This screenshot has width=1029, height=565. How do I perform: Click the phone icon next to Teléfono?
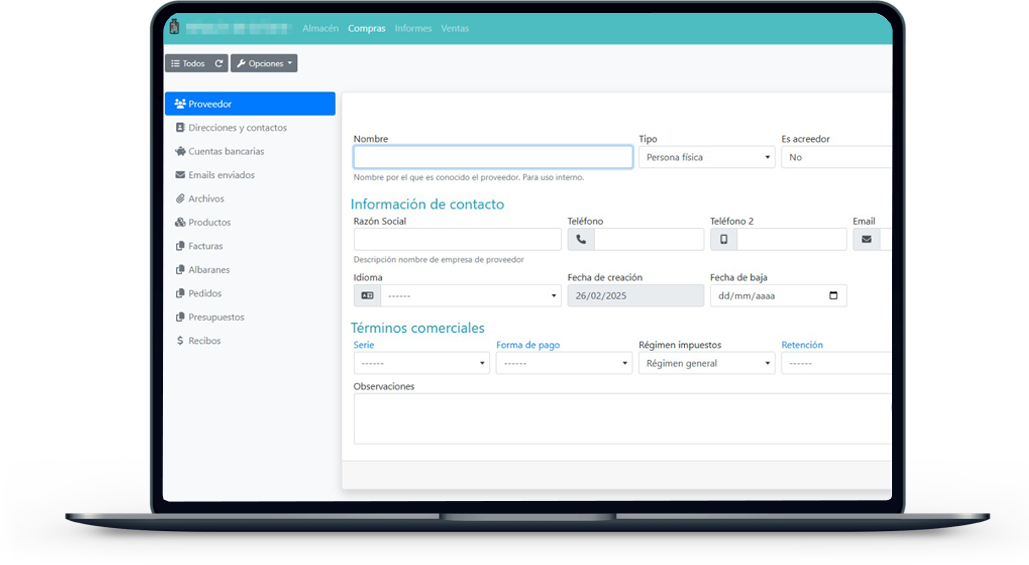coord(581,240)
